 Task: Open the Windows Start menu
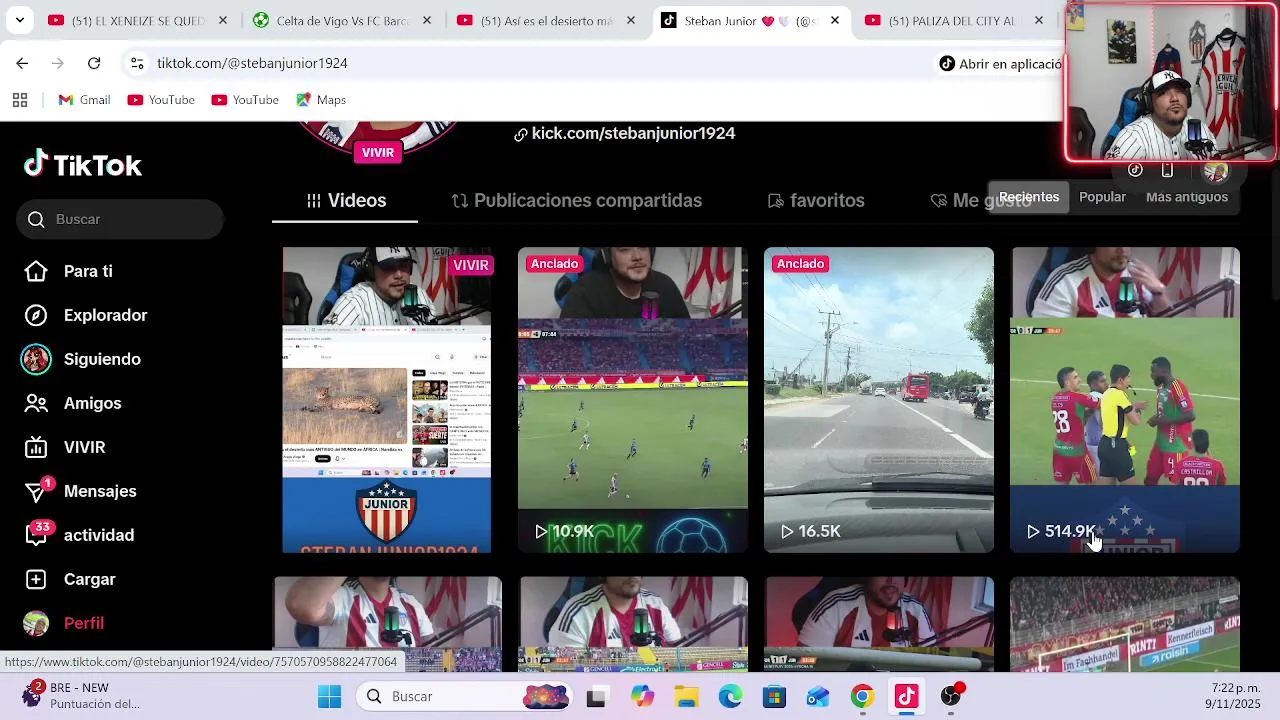(x=329, y=696)
